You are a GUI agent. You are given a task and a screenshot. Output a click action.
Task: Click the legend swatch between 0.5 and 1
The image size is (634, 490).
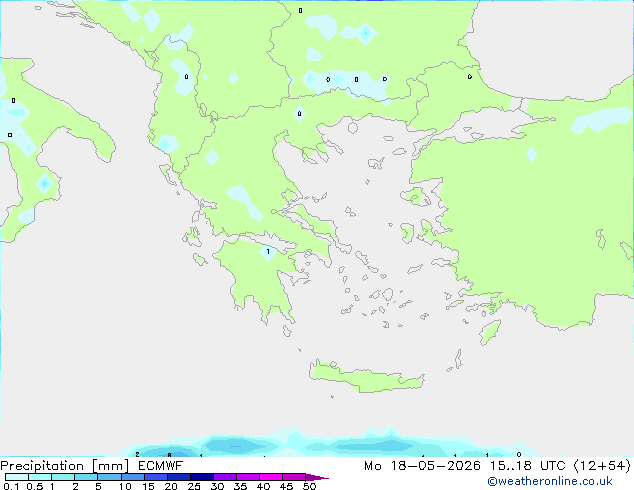coord(40,477)
